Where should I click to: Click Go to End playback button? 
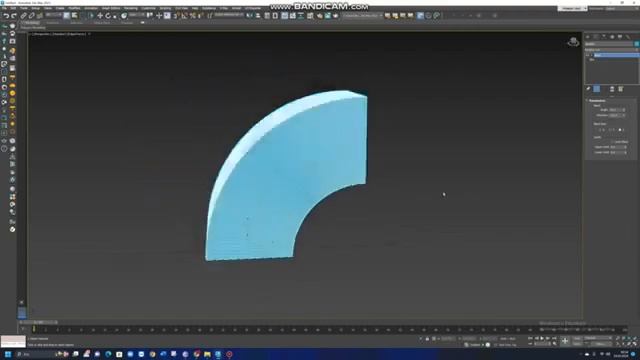click(x=554, y=338)
